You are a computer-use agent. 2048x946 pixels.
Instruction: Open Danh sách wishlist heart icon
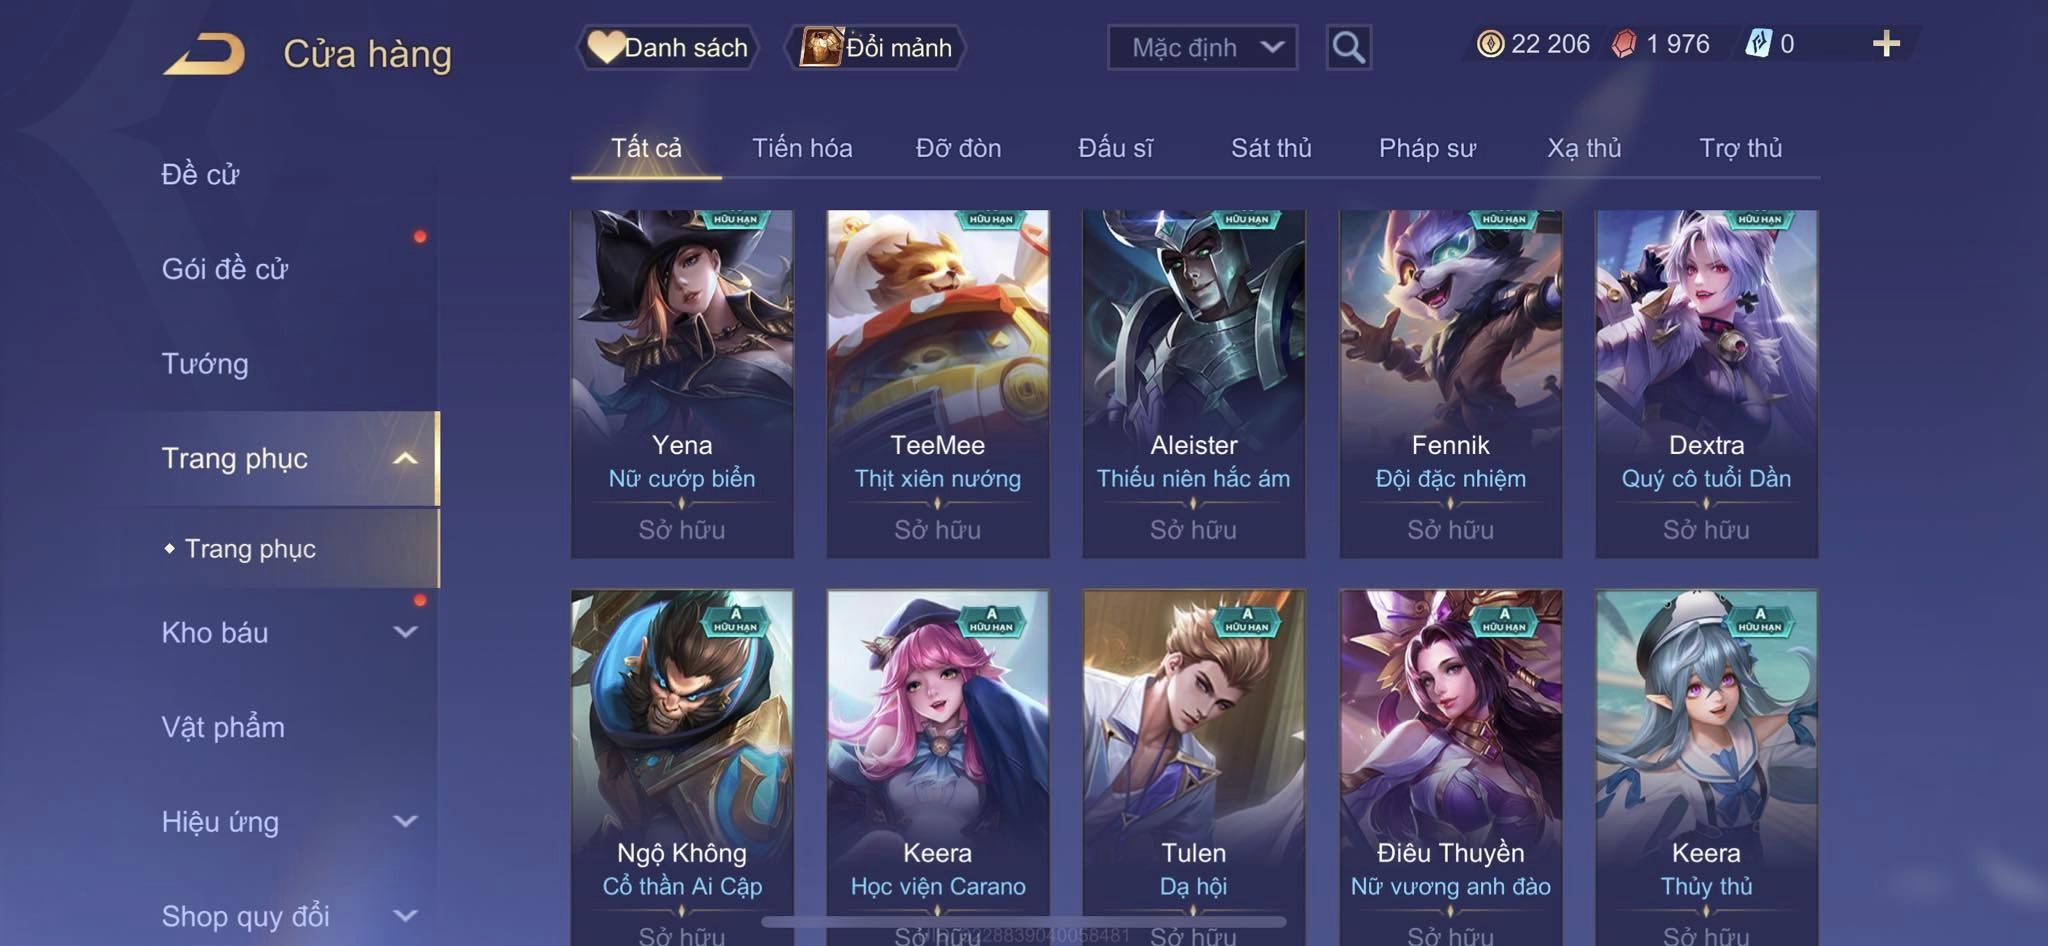pos(604,47)
